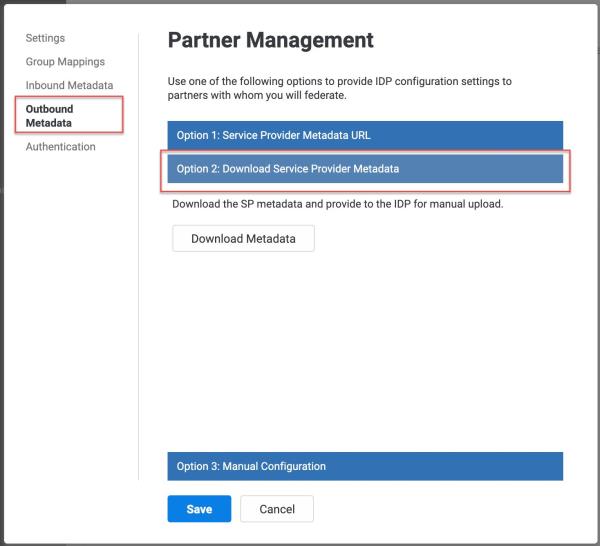Select the Outbound Metadata sidebar item
The image size is (600, 546).
(49, 116)
